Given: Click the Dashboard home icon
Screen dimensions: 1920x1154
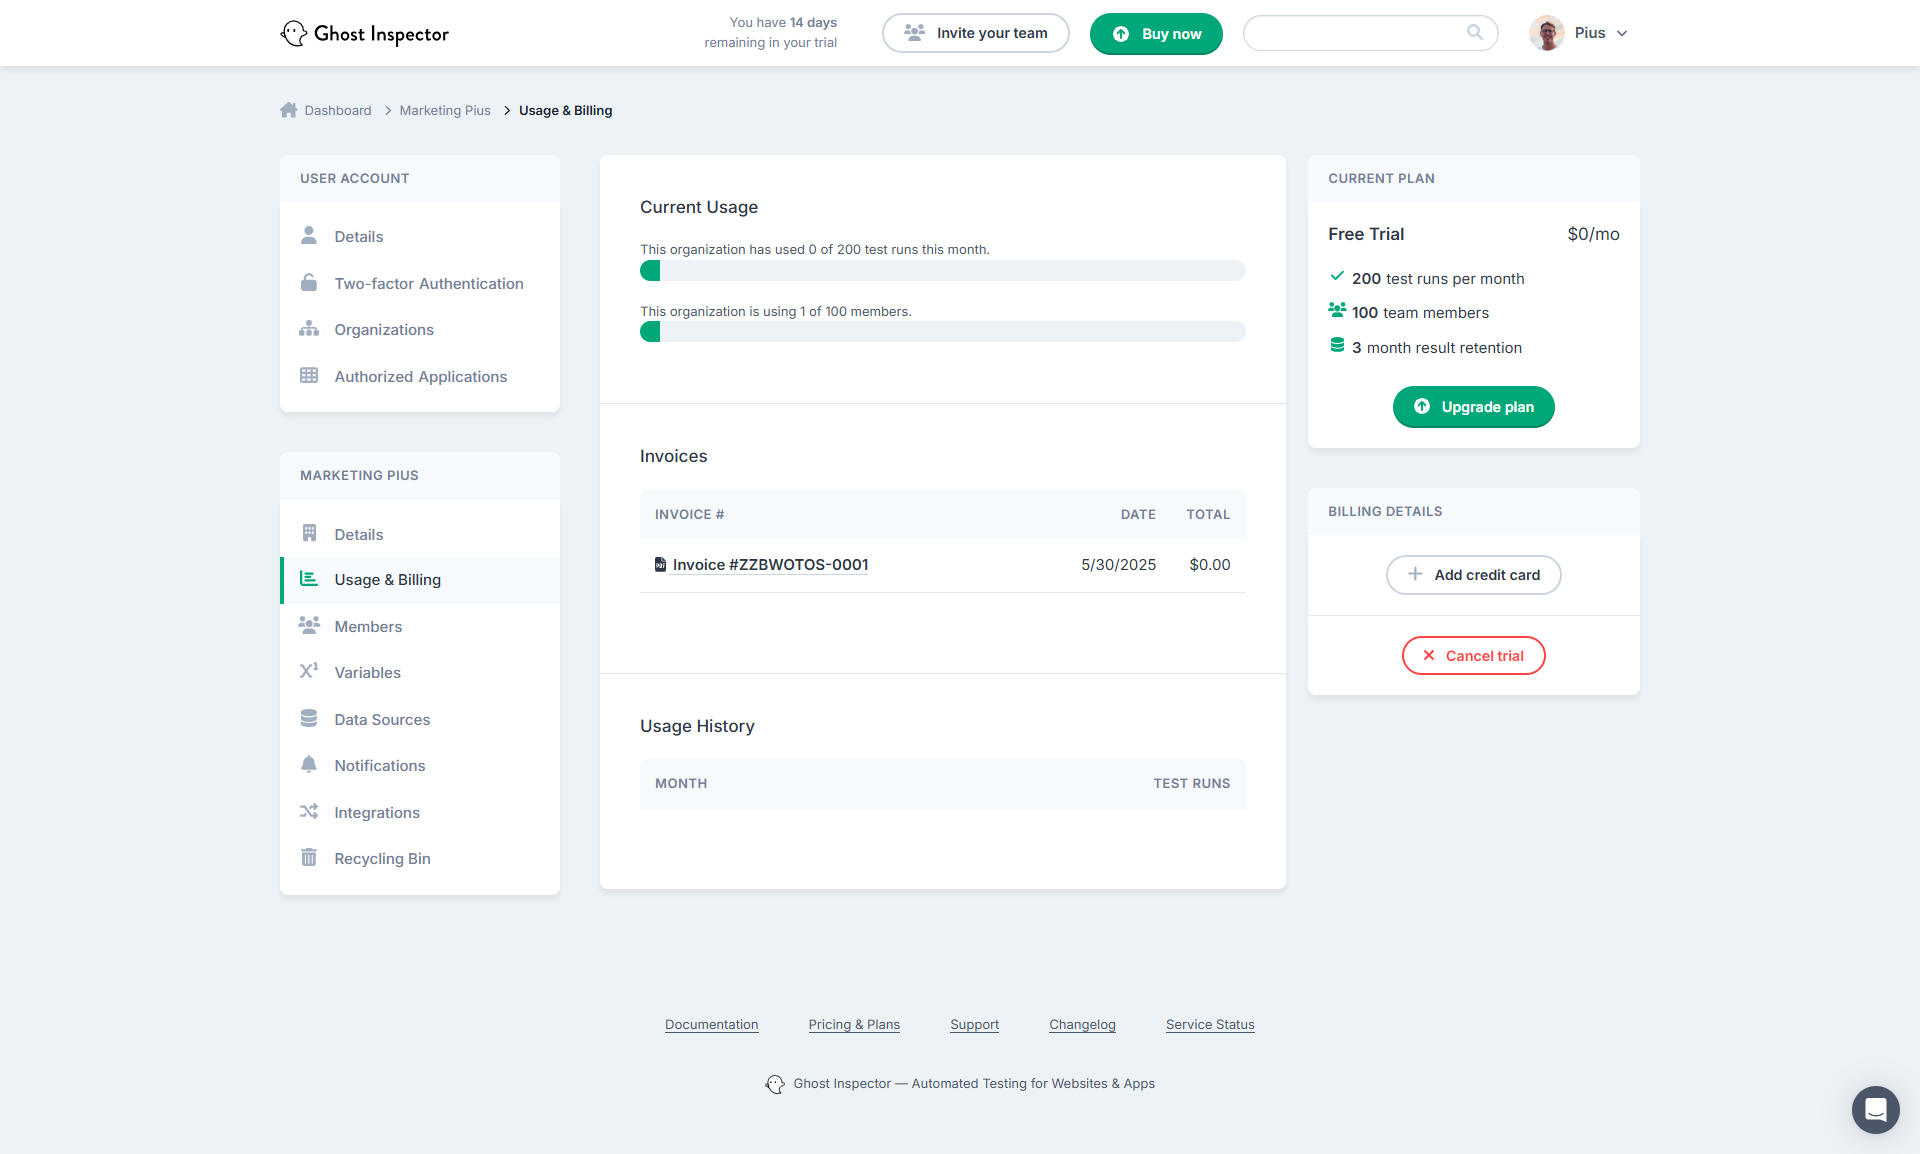Looking at the screenshot, I should point(289,110).
